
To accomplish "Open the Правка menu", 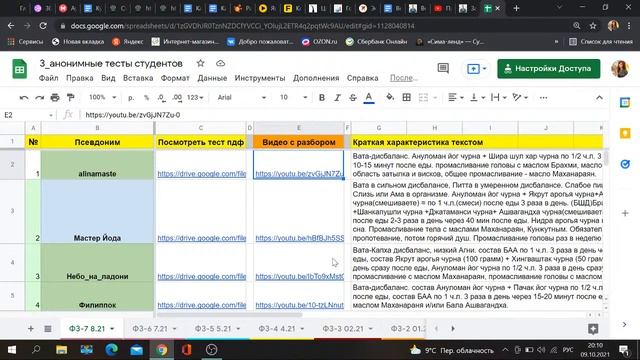I will tap(80, 78).
